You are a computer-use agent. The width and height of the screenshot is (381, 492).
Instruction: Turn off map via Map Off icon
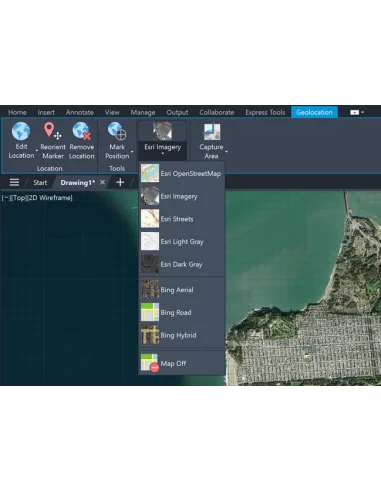(150, 363)
